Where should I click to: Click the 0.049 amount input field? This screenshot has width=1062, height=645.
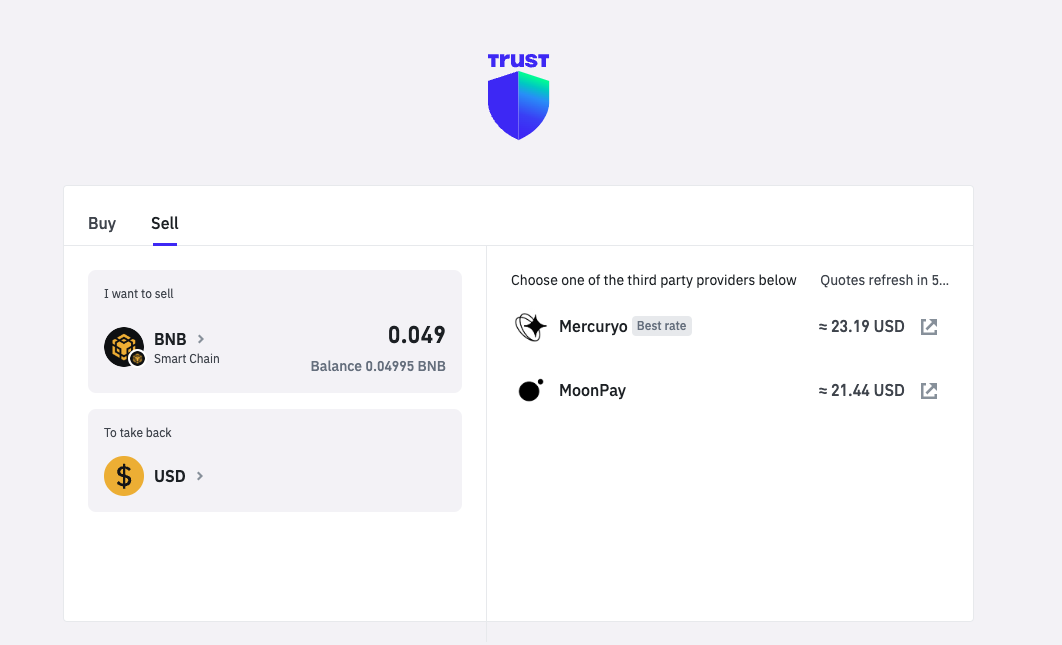(x=418, y=335)
